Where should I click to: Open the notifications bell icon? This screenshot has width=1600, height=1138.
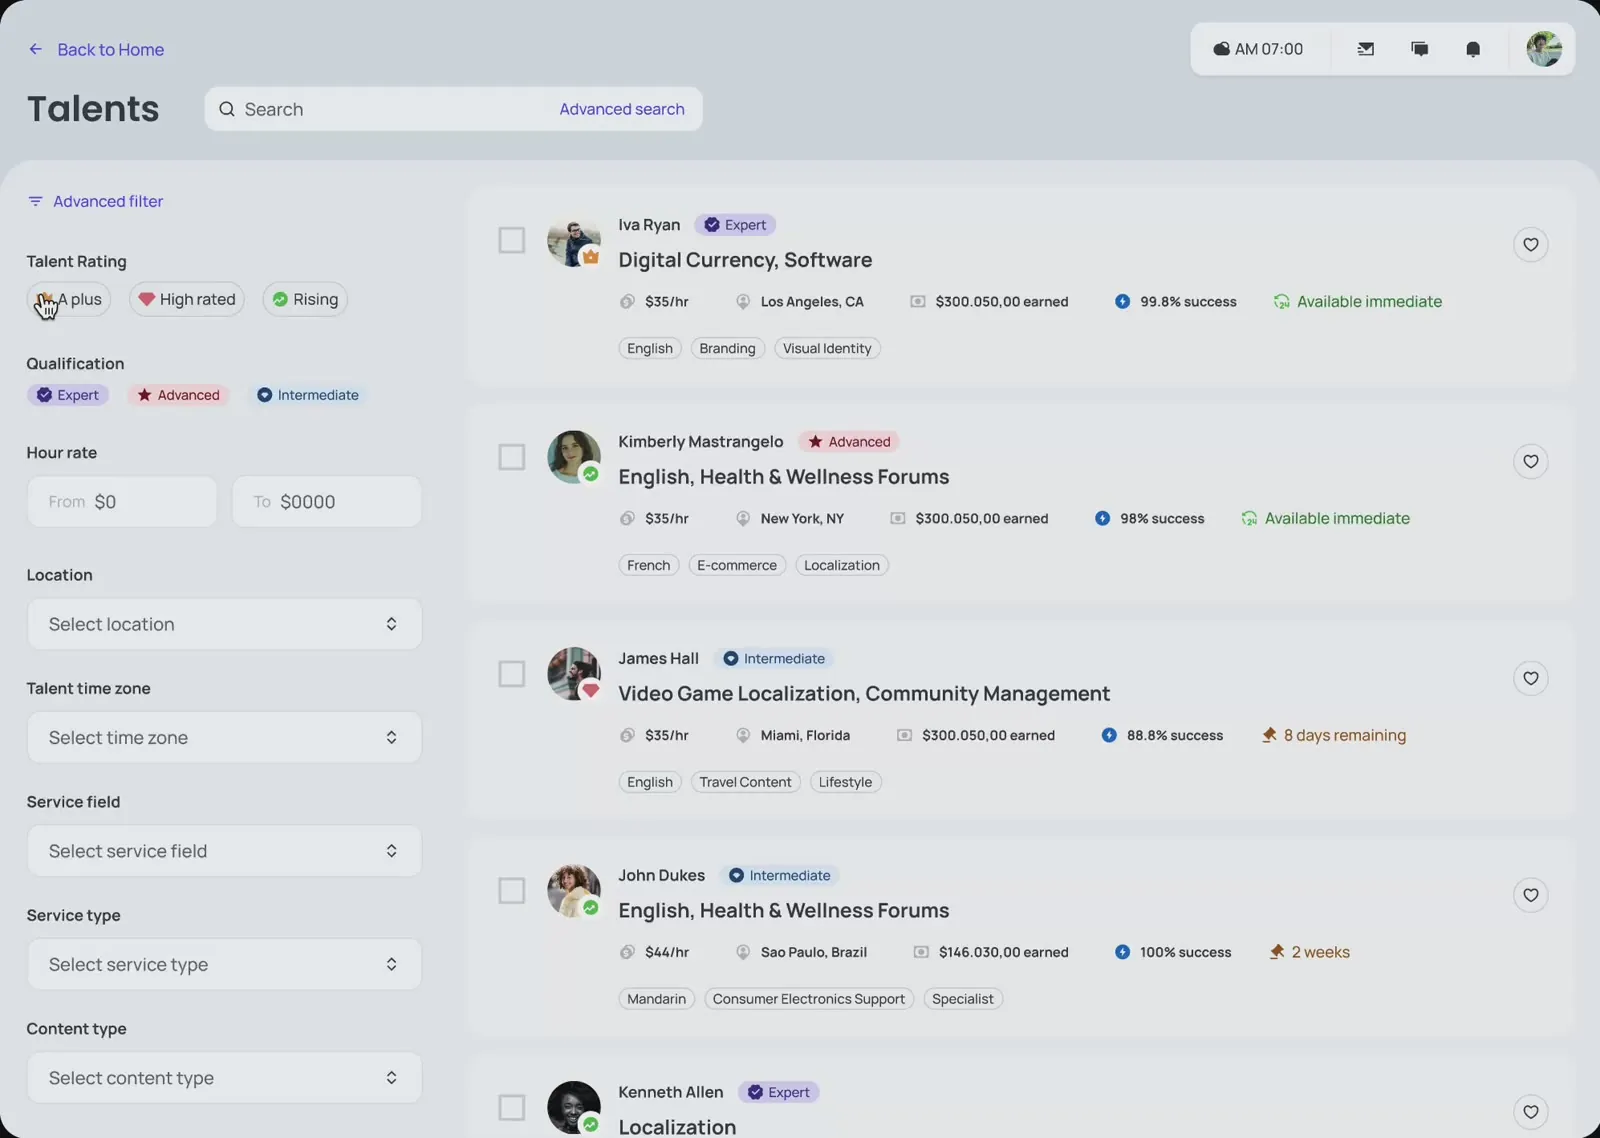[x=1473, y=49]
